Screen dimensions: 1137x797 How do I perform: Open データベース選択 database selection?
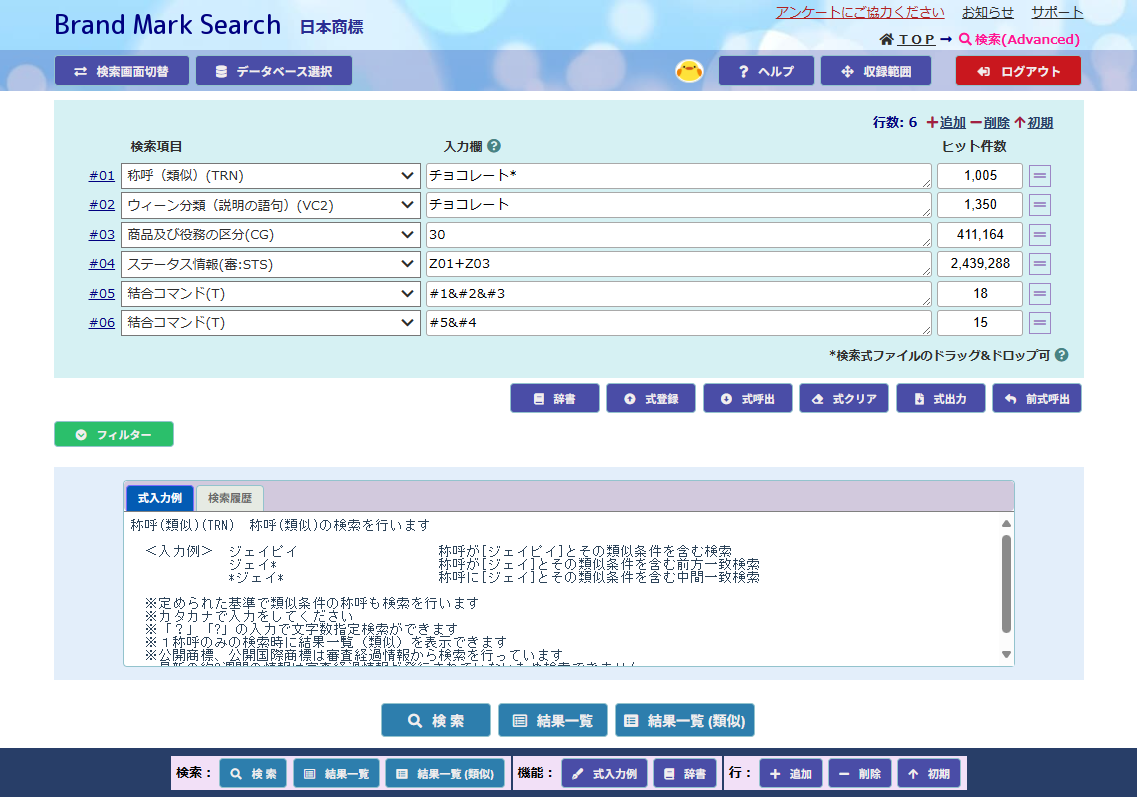[x=274, y=71]
